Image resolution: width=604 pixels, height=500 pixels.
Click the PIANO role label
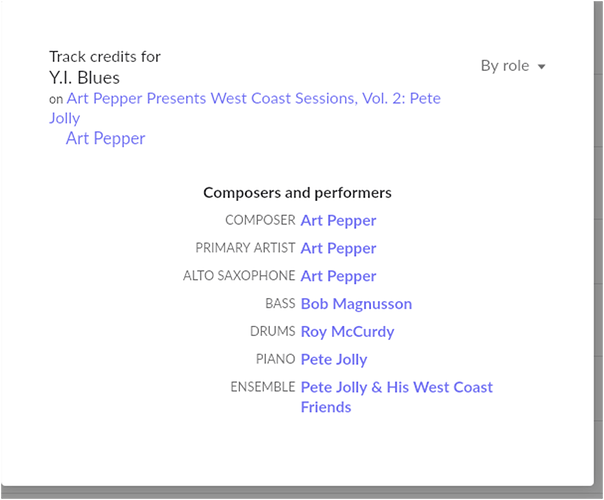[276, 359]
